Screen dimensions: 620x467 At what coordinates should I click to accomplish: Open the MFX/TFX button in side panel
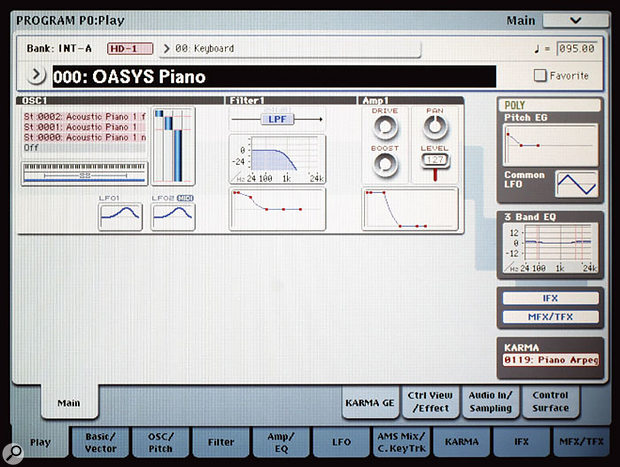coord(550,317)
